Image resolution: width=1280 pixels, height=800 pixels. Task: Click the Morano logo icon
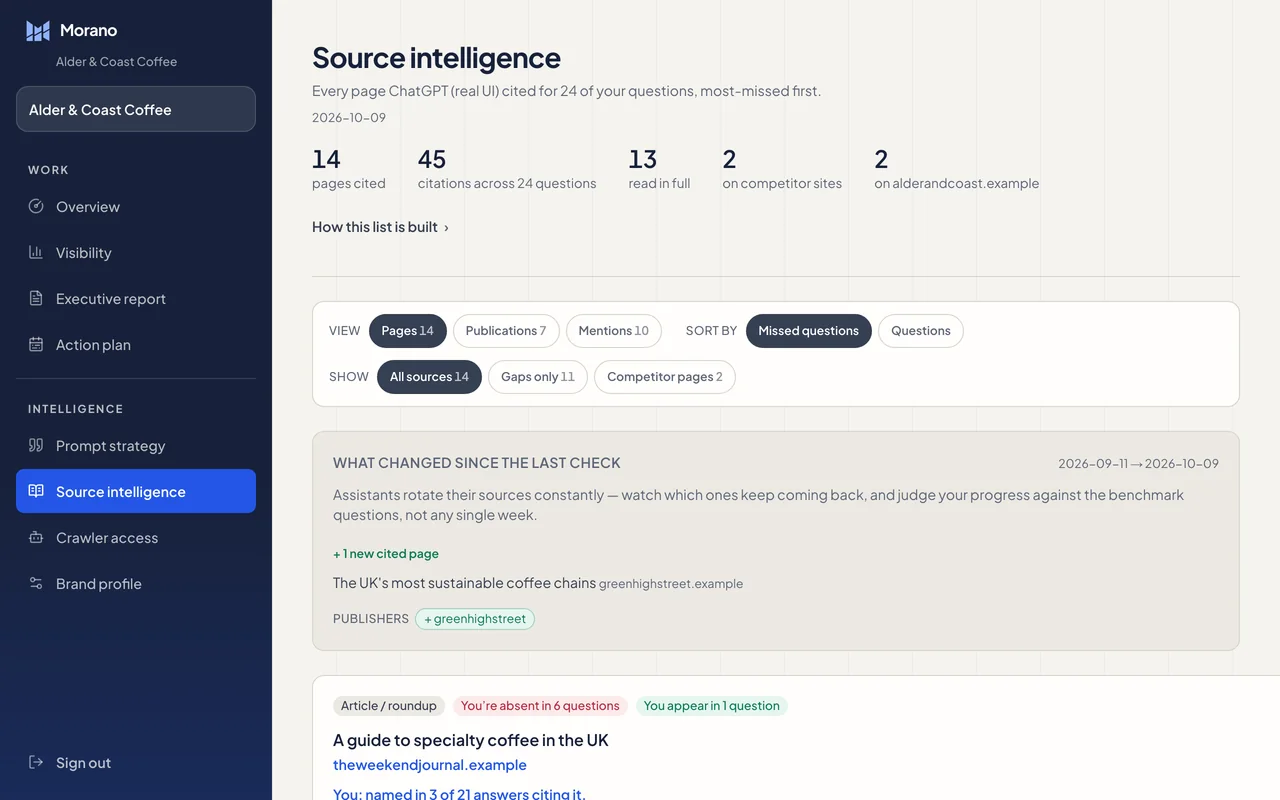pyautogui.click(x=38, y=31)
